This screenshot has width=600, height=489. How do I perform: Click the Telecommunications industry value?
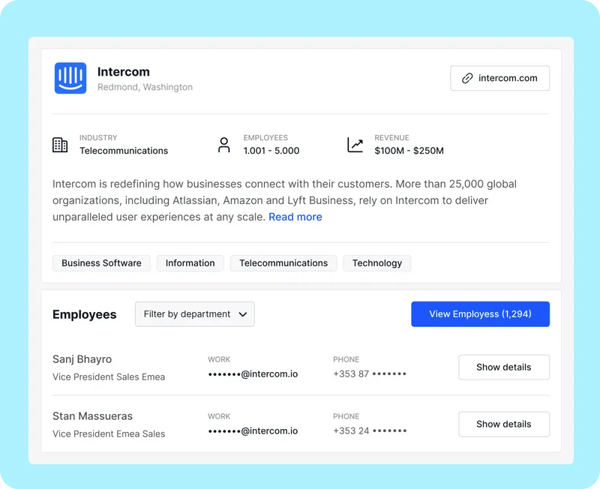pyautogui.click(x=124, y=151)
